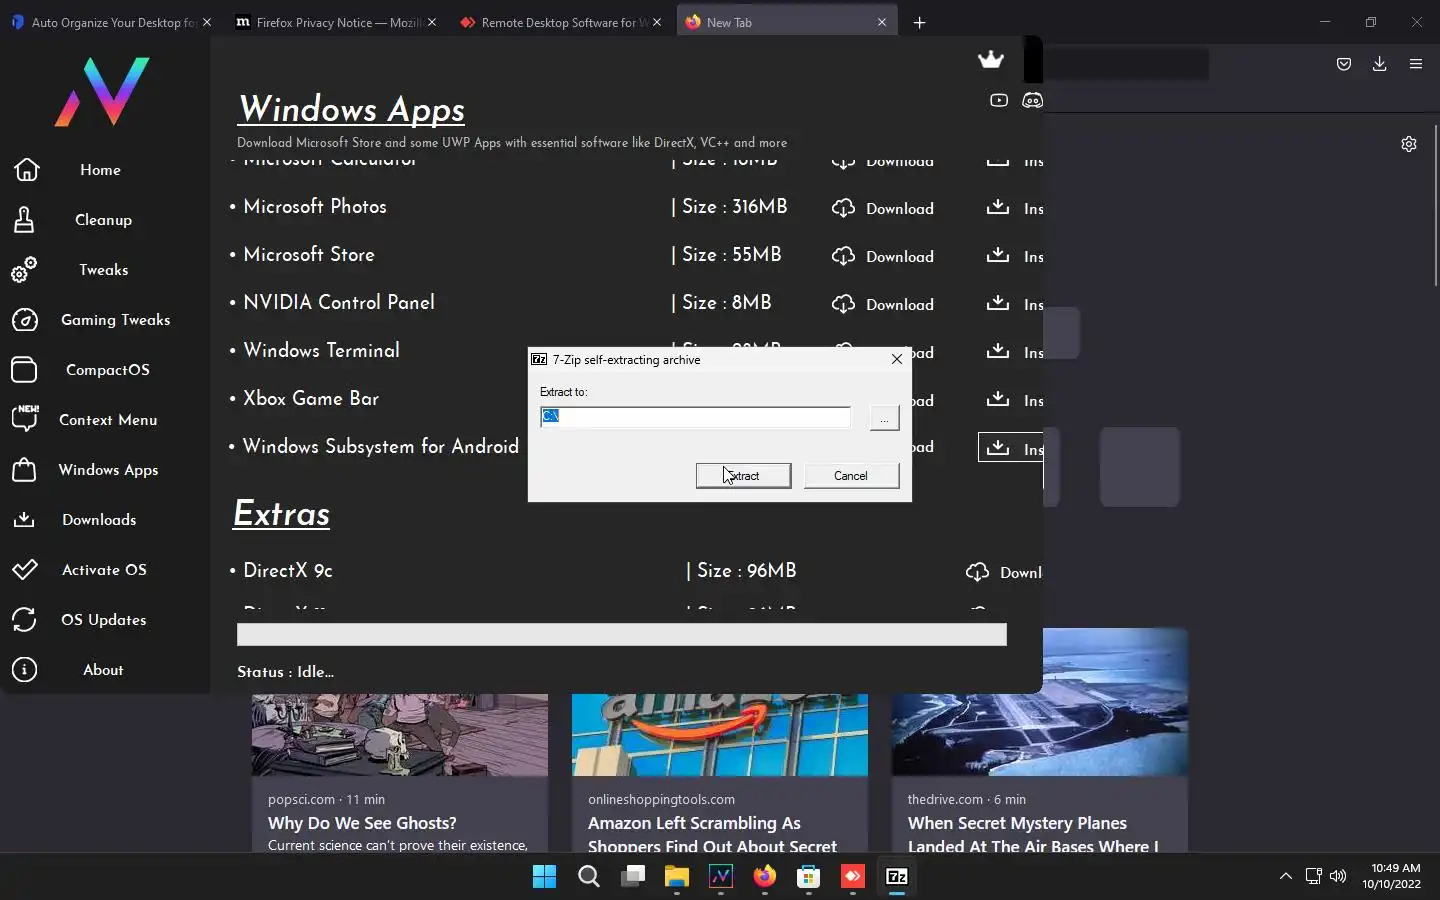Image resolution: width=1440 pixels, height=900 pixels.
Task: Select CompactOS in the sidebar
Action: tap(107, 370)
